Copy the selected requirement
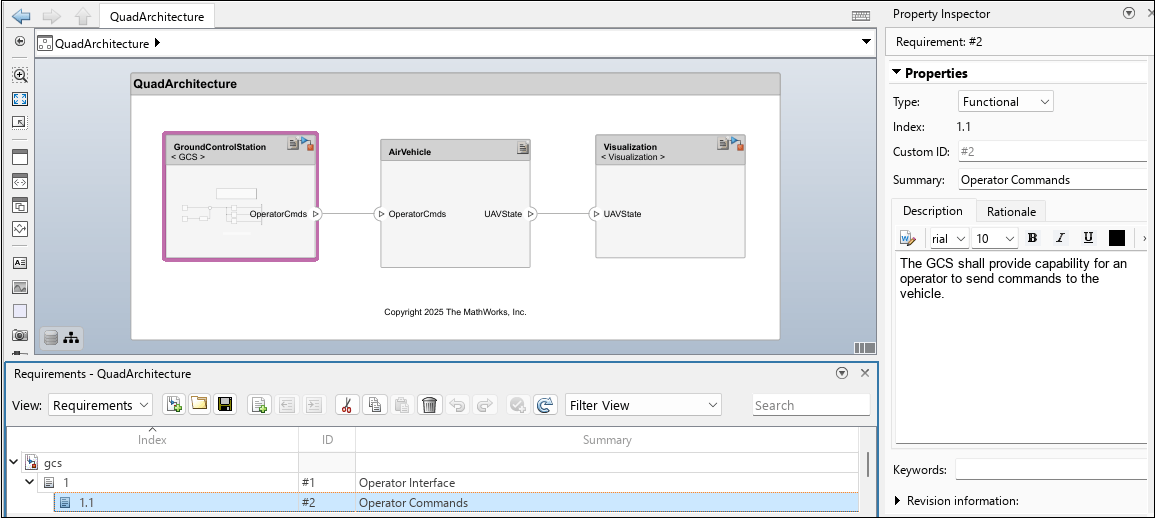 click(375, 405)
